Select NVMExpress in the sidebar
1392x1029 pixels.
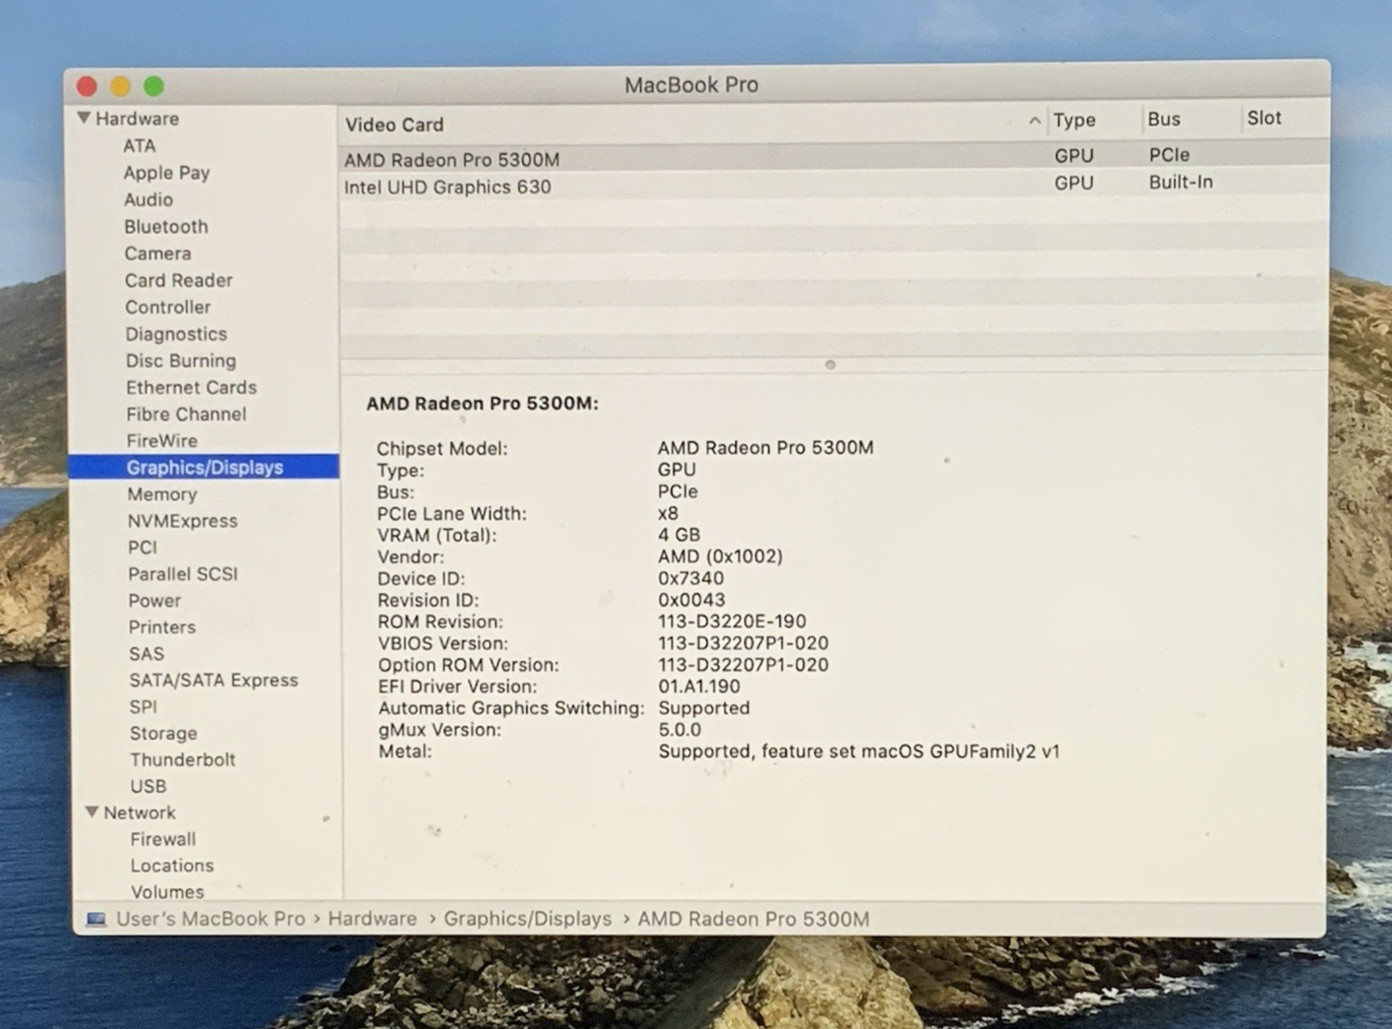point(182,521)
